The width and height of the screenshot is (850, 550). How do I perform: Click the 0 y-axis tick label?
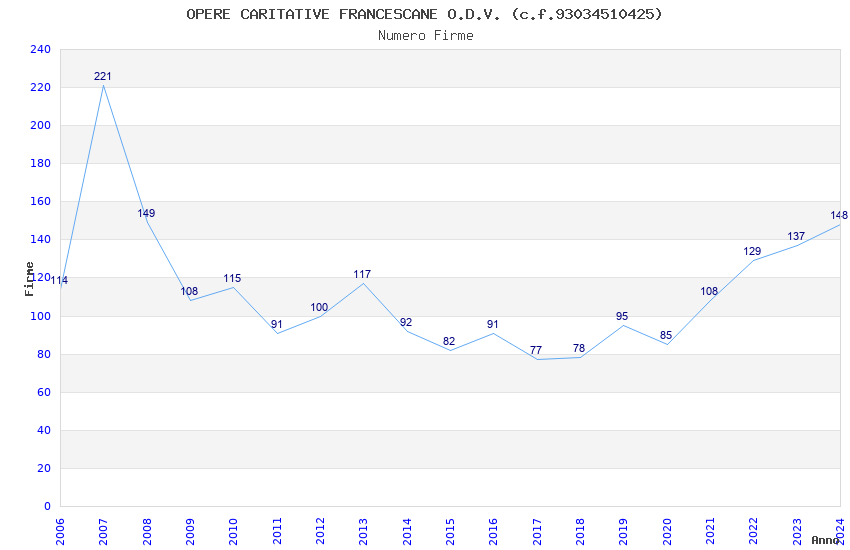[x=47, y=507]
